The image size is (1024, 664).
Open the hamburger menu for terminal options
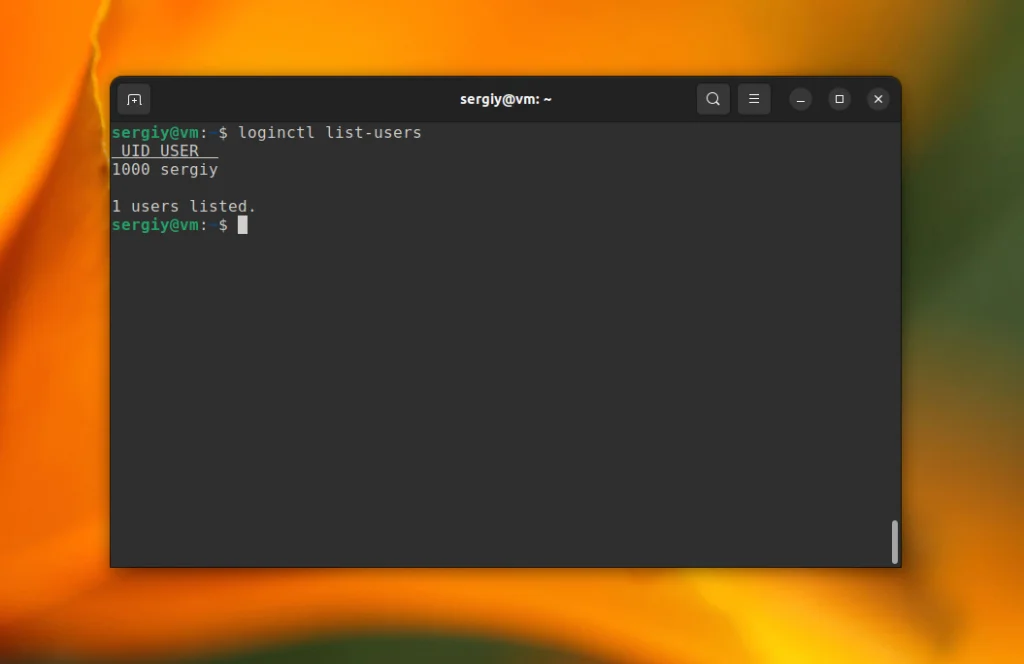pos(754,99)
